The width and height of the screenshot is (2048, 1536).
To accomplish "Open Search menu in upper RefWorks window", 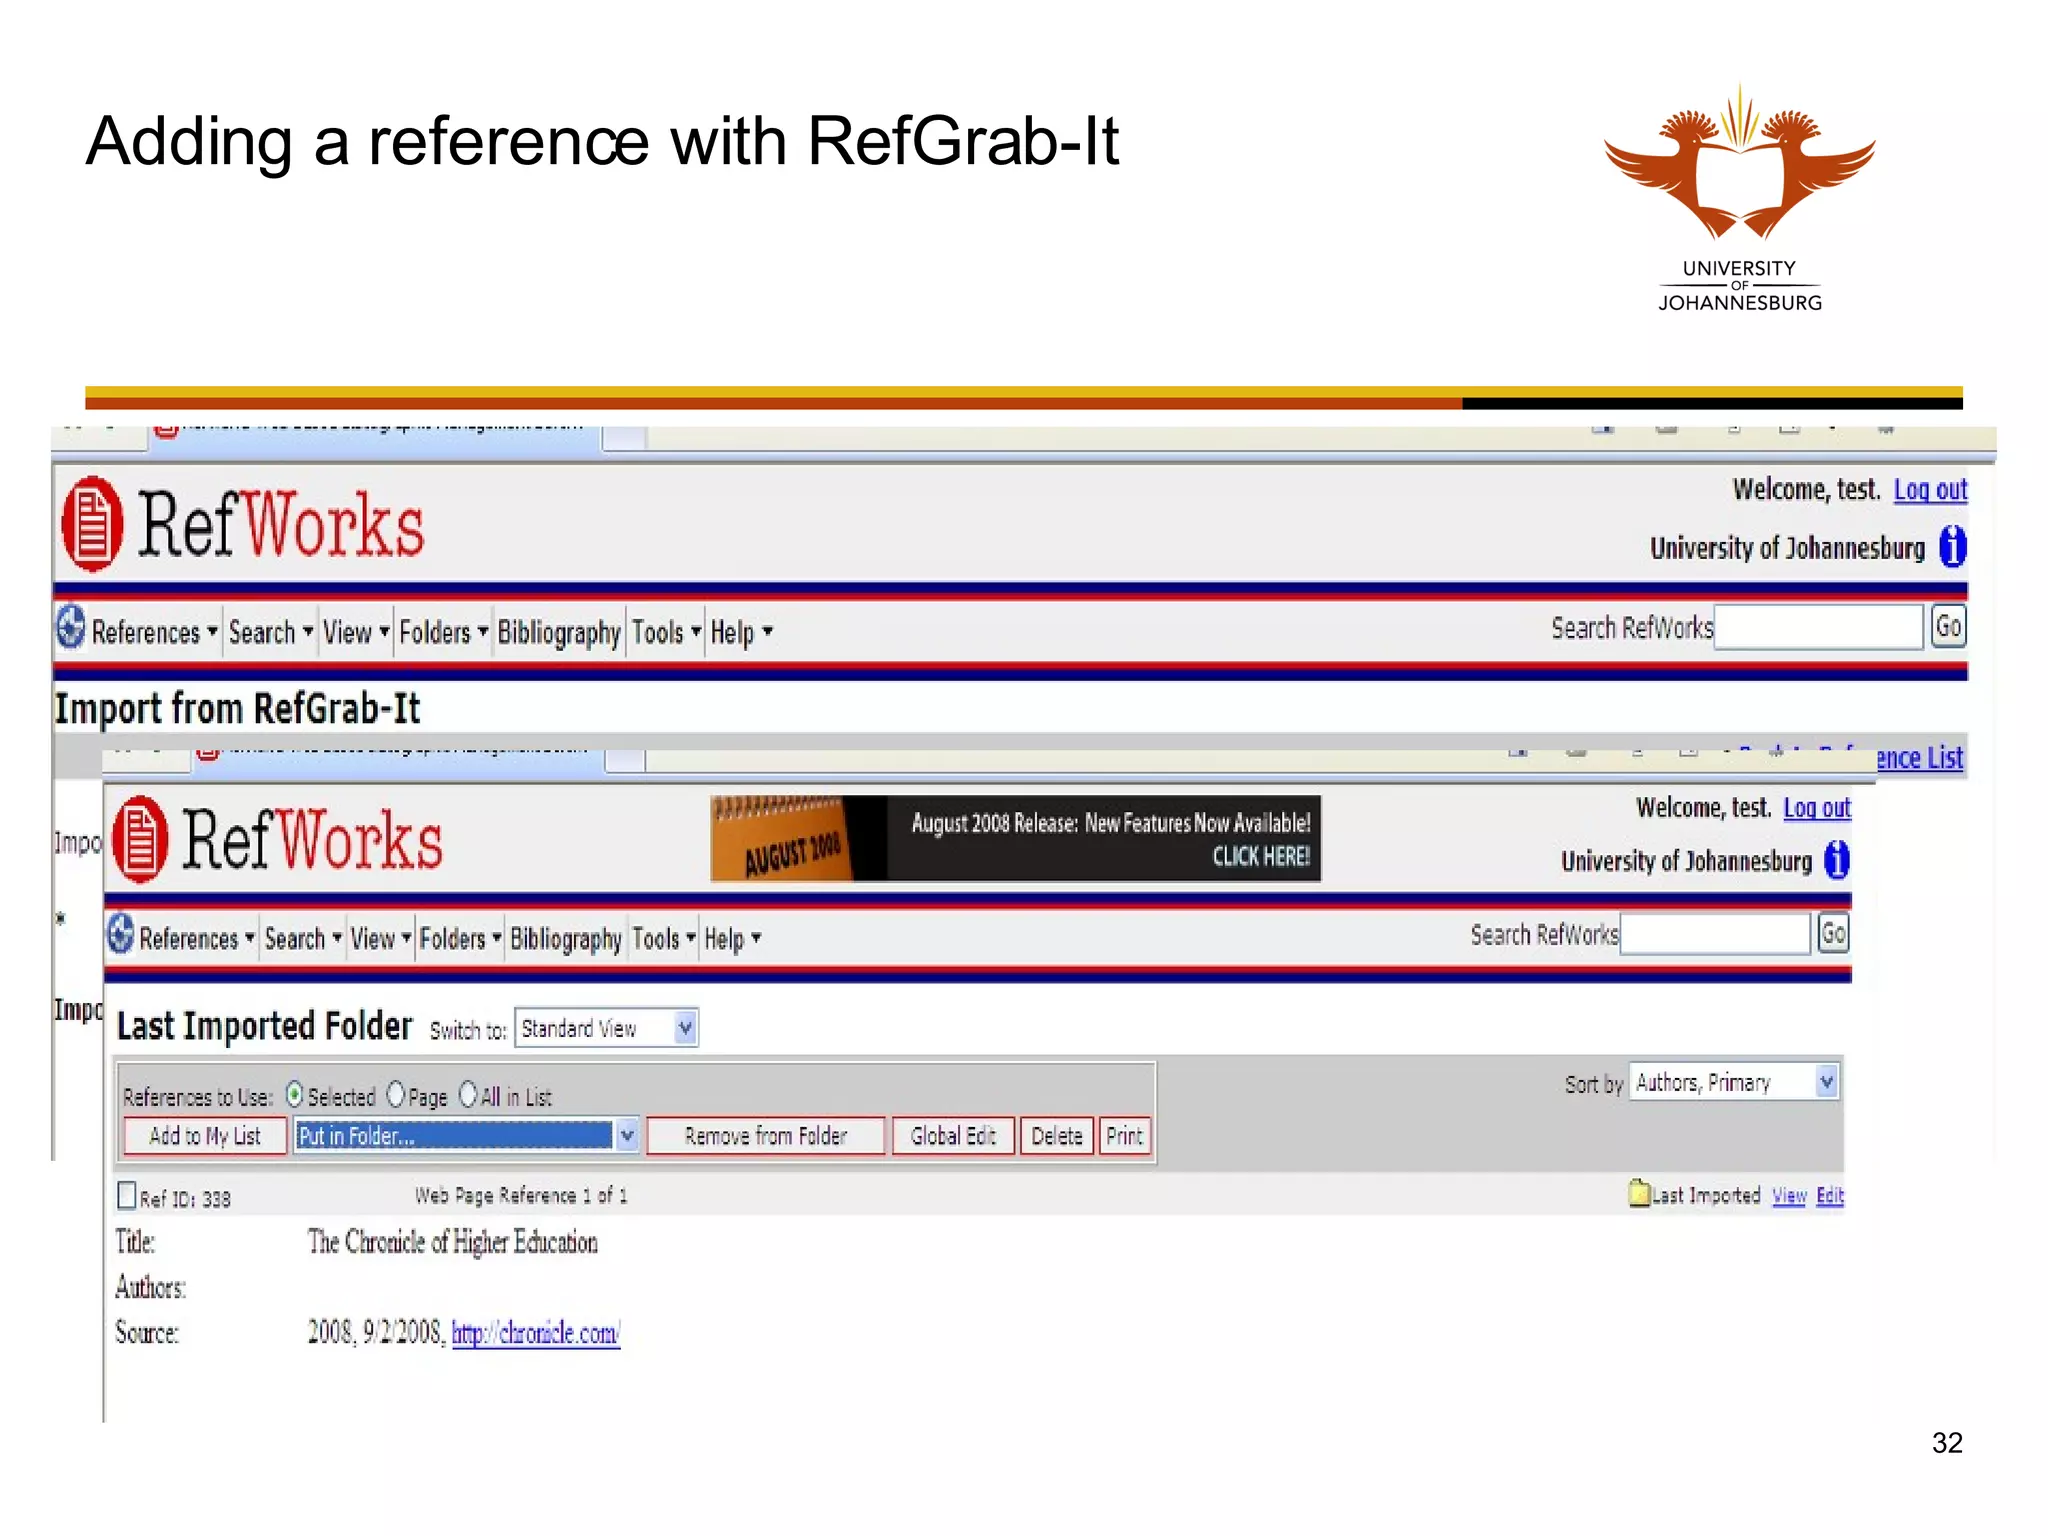I will [271, 633].
